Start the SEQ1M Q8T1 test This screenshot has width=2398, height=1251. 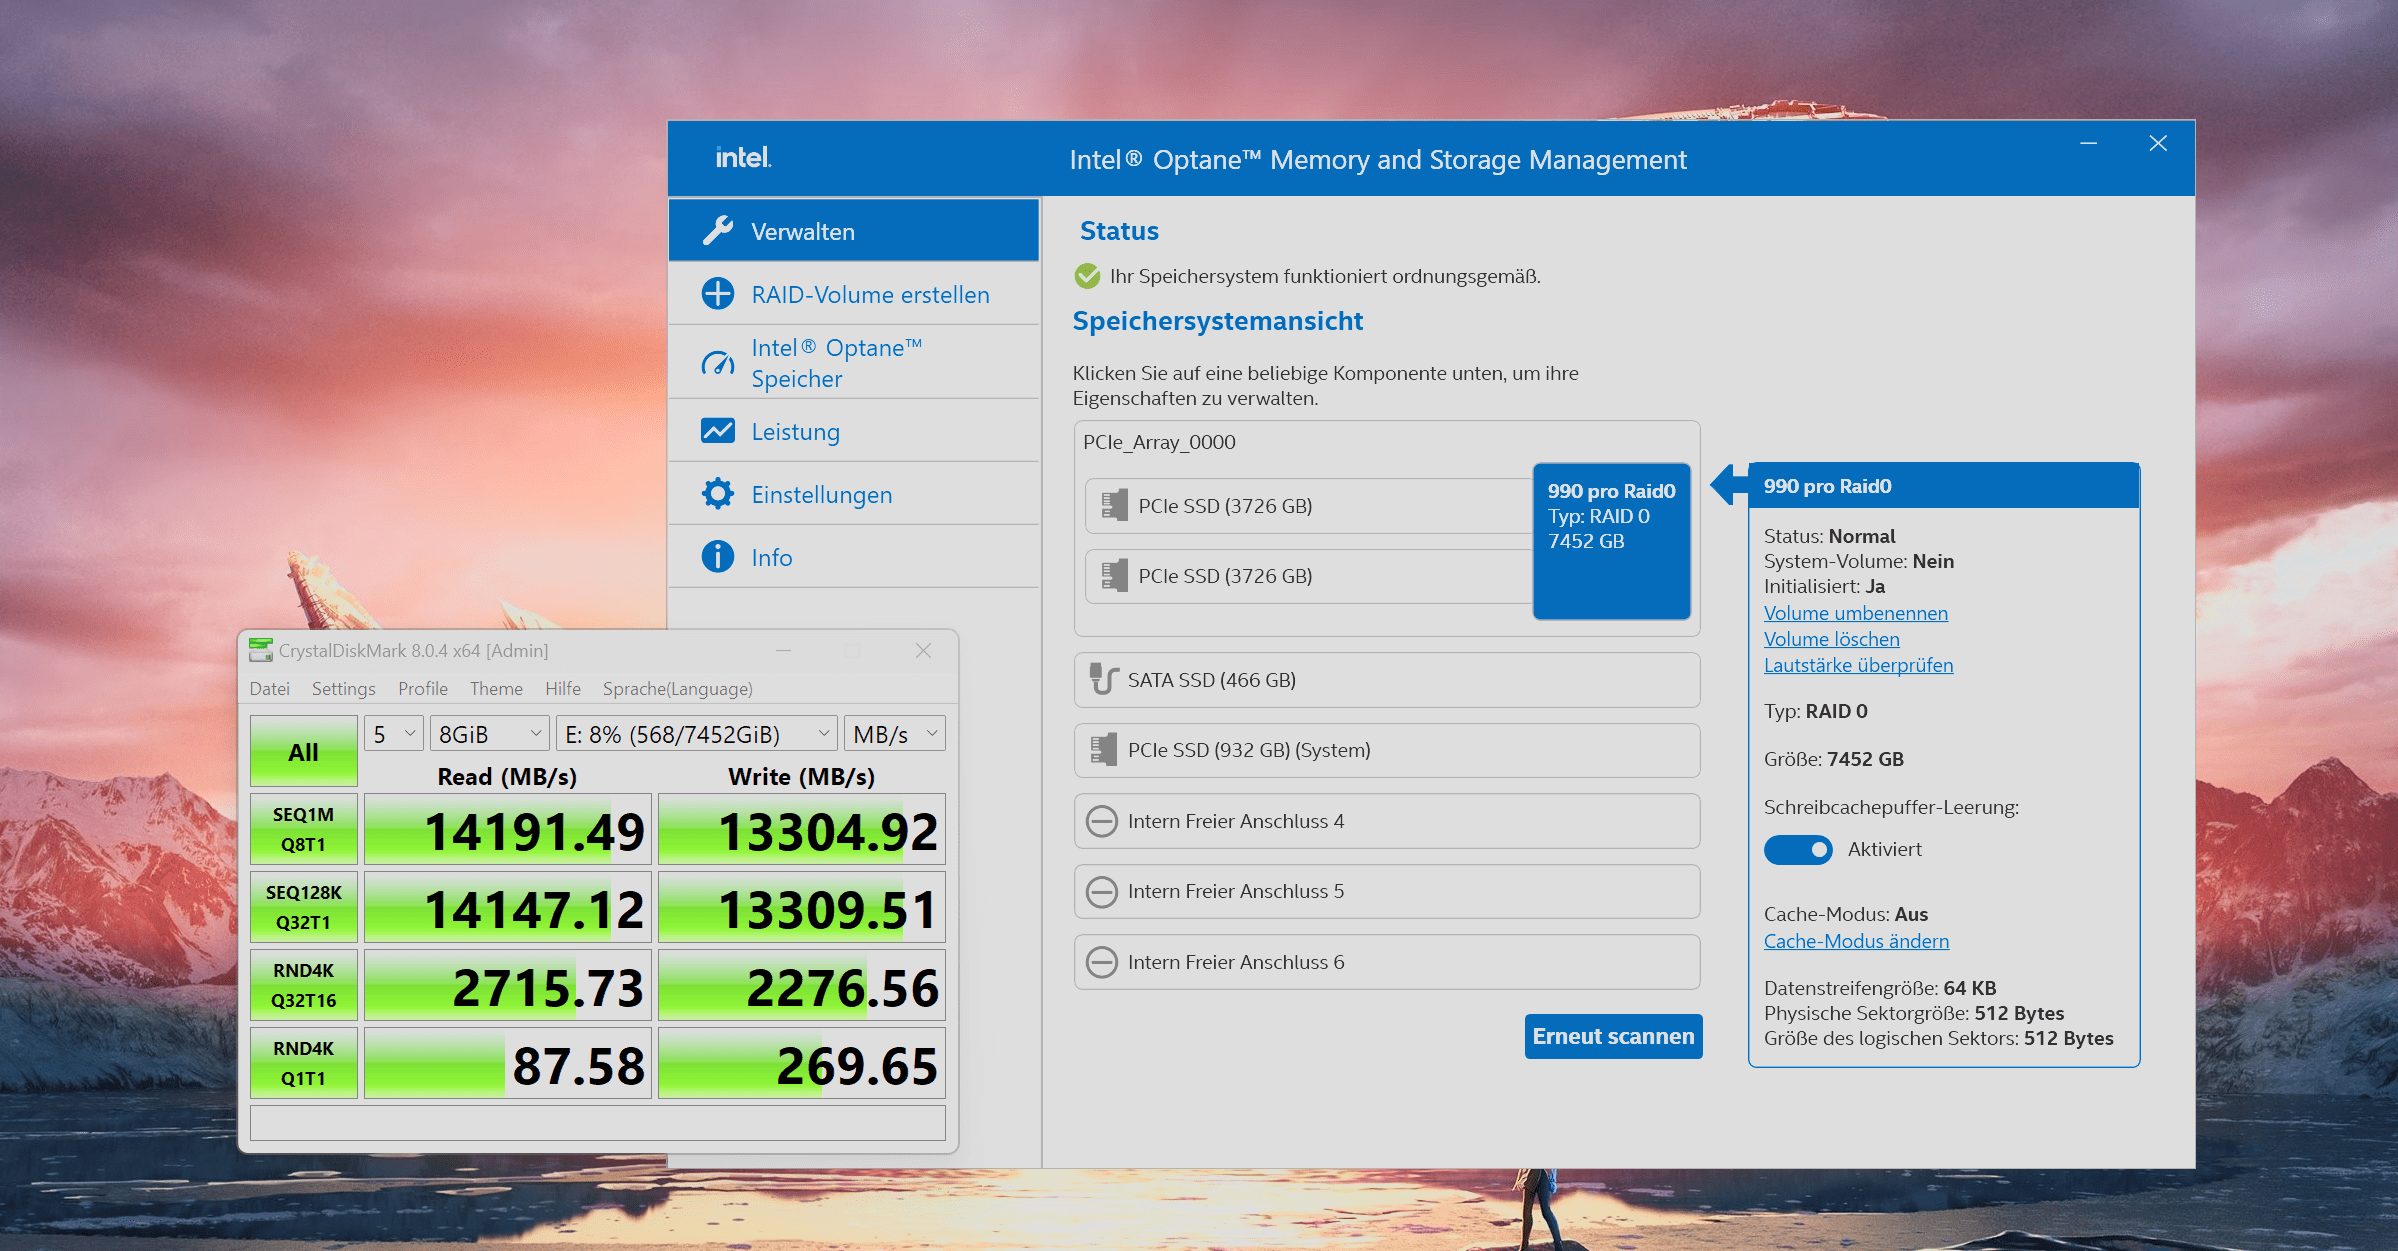click(304, 829)
